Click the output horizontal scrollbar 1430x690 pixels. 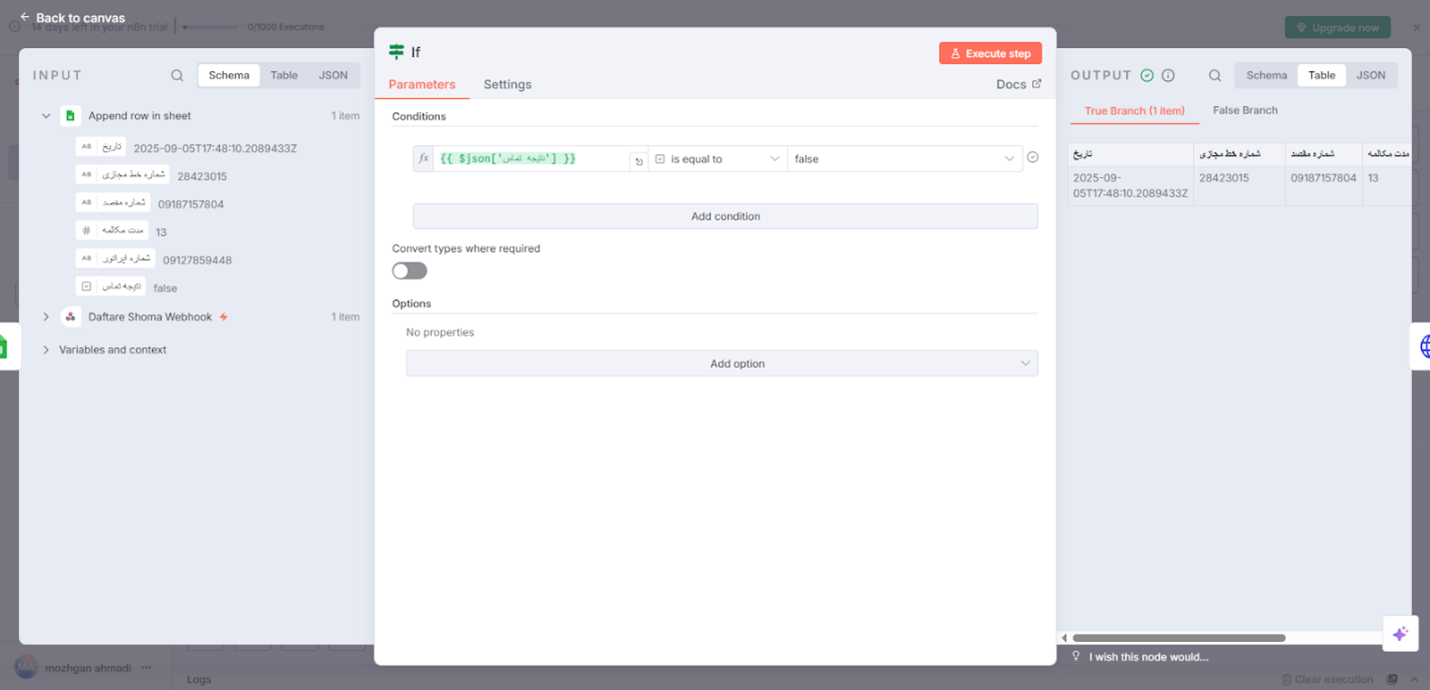point(1178,638)
